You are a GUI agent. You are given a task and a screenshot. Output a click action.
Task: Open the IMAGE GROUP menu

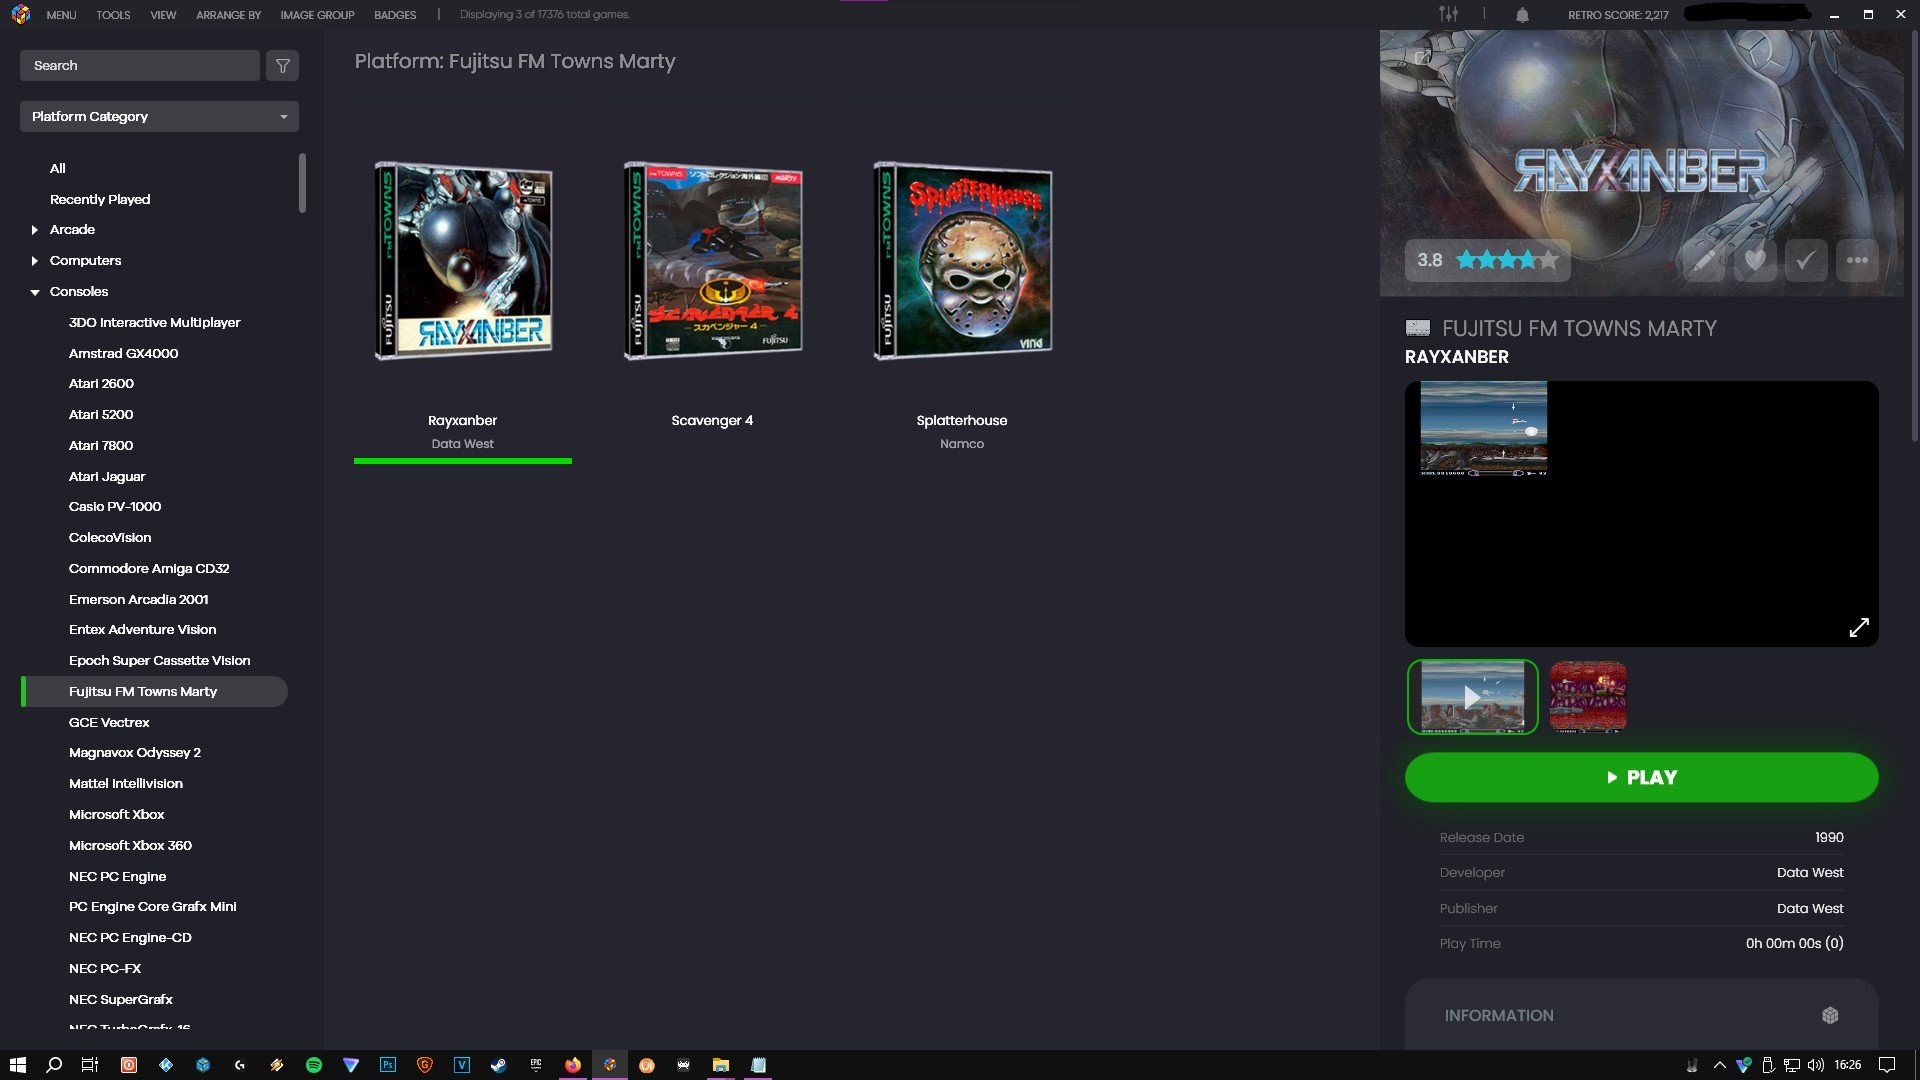(317, 15)
